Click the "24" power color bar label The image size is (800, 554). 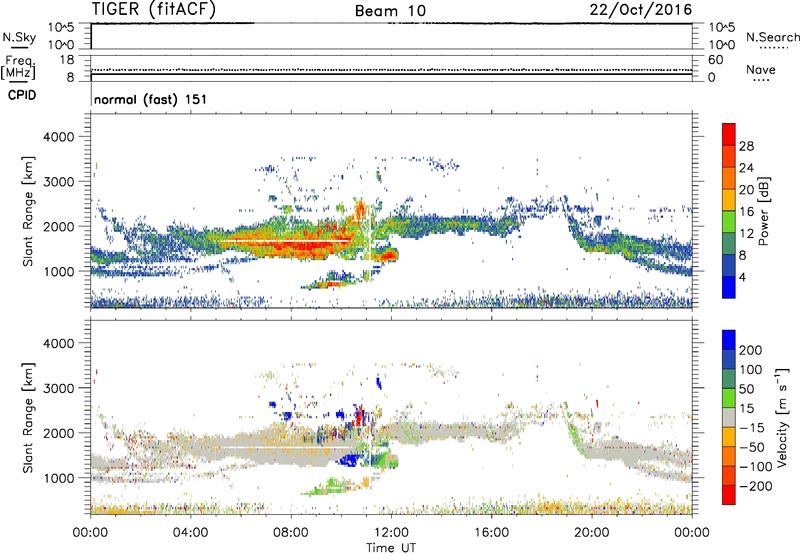point(746,168)
